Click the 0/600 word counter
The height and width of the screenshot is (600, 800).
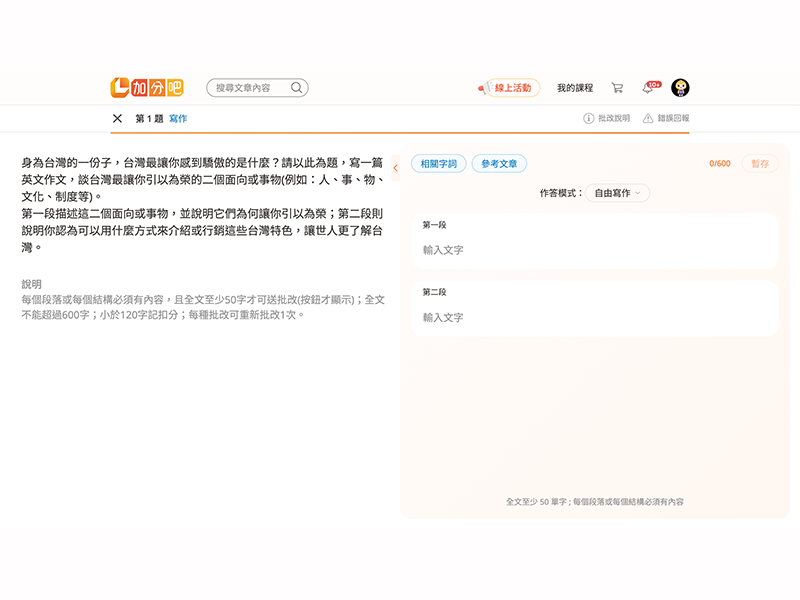[720, 164]
